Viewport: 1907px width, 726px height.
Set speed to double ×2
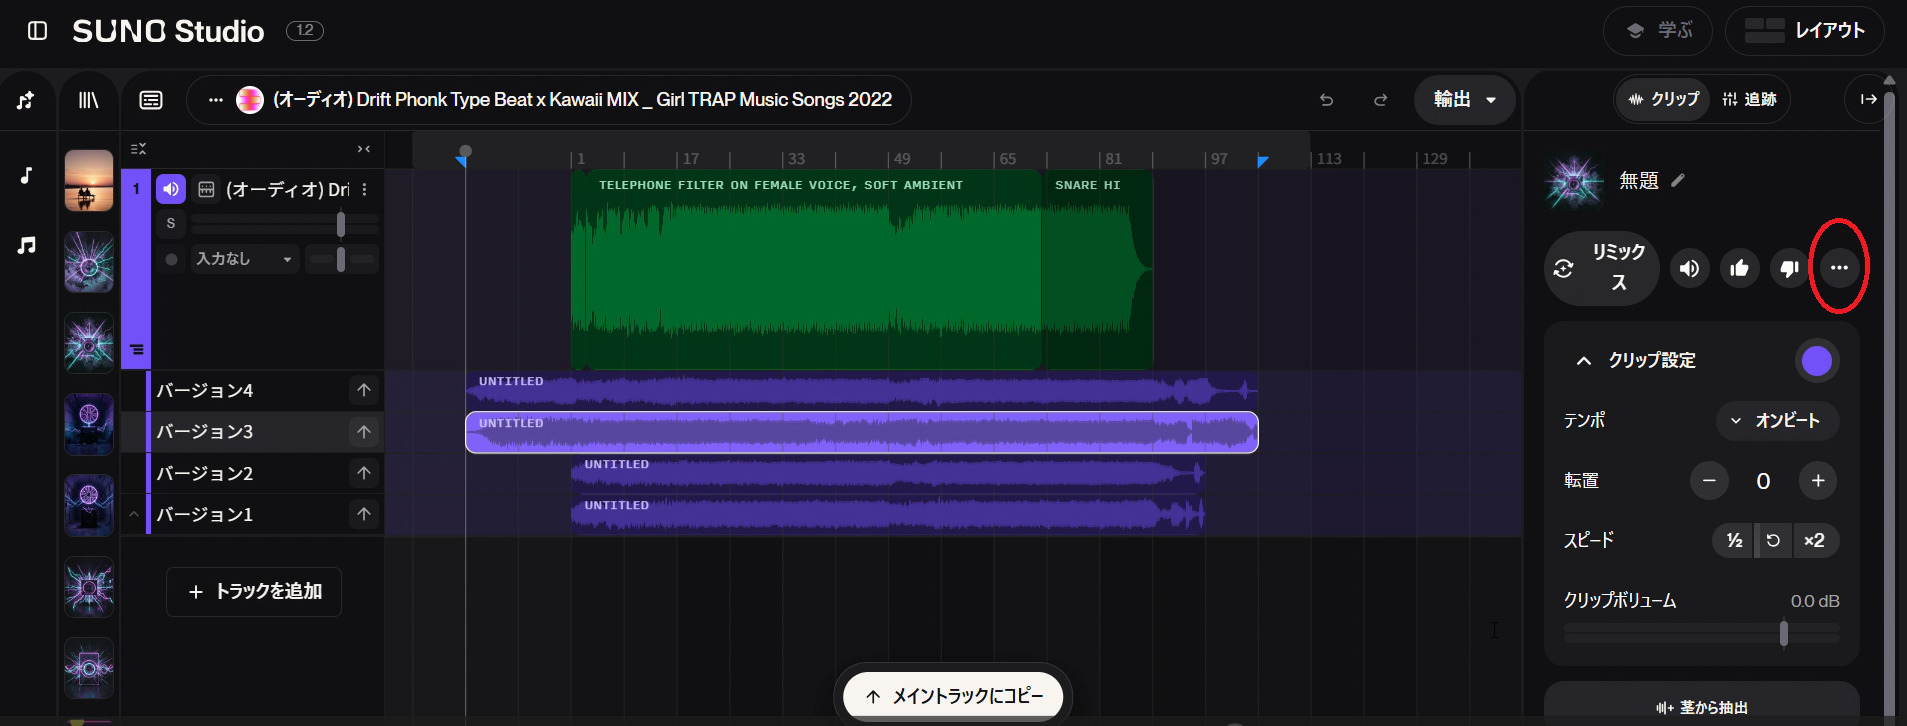[x=1815, y=541]
